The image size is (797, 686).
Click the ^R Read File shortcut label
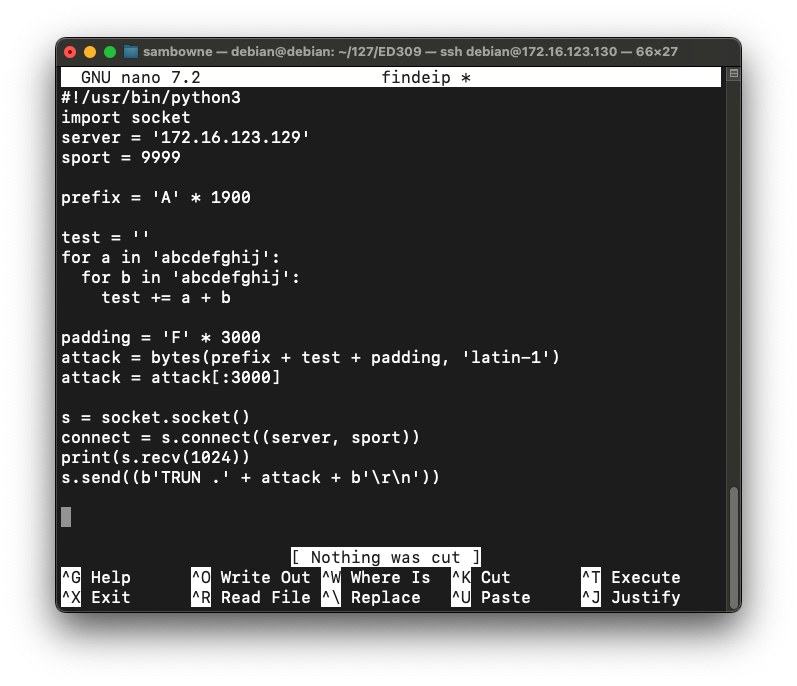(251, 597)
